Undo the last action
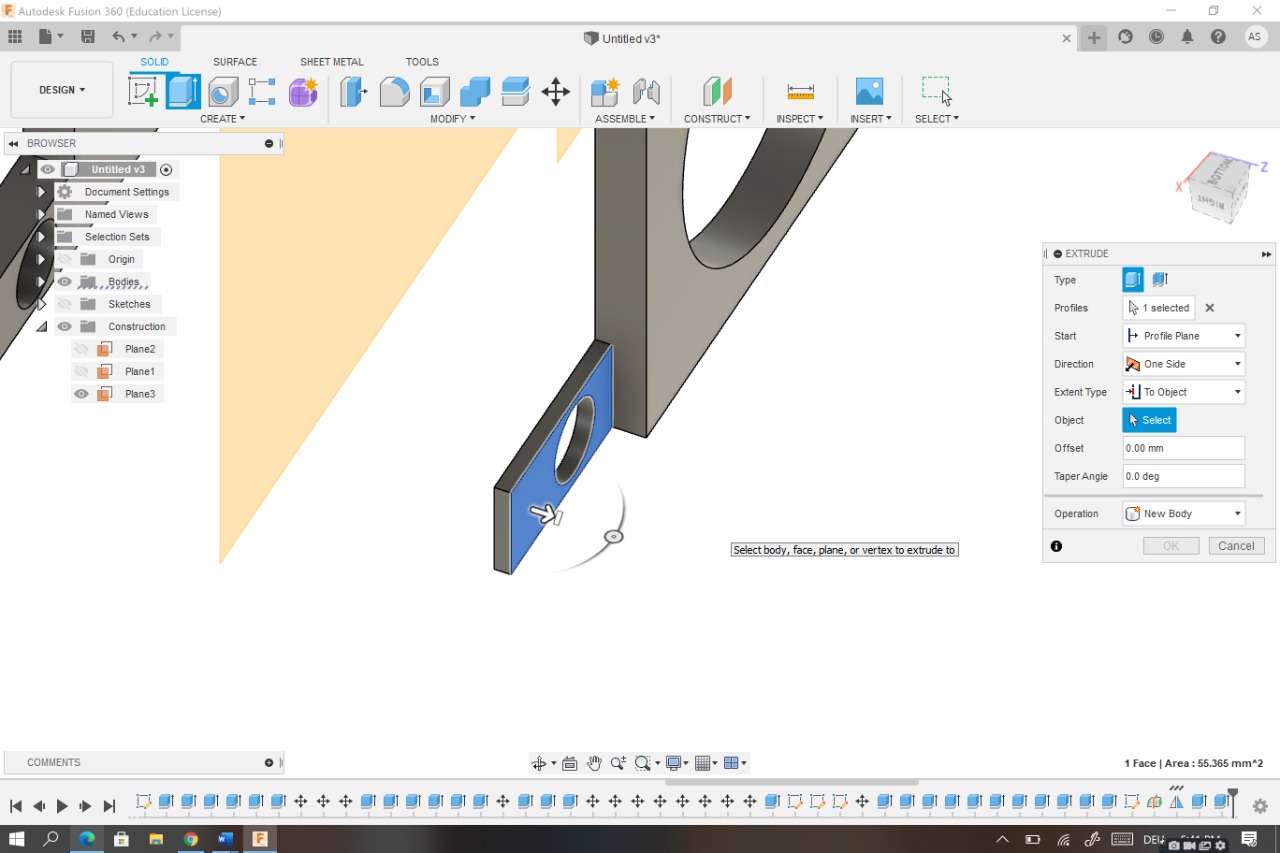This screenshot has height=853, width=1280. (x=119, y=37)
